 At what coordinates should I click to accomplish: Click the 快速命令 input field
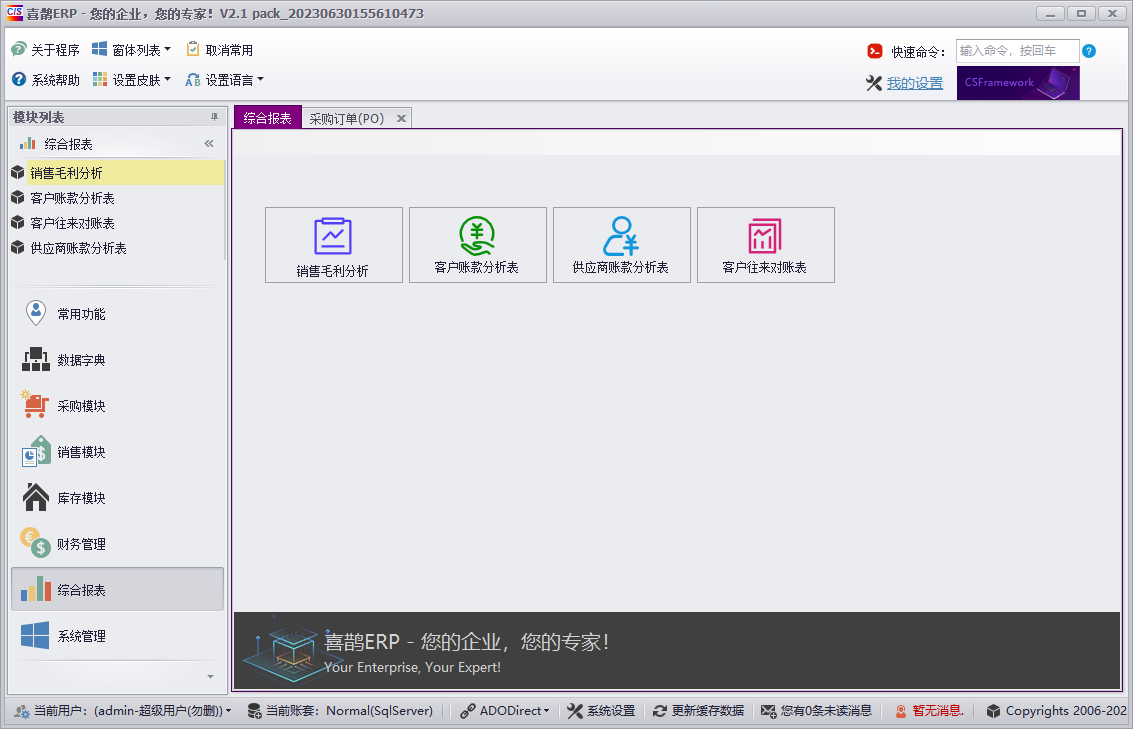click(1018, 50)
